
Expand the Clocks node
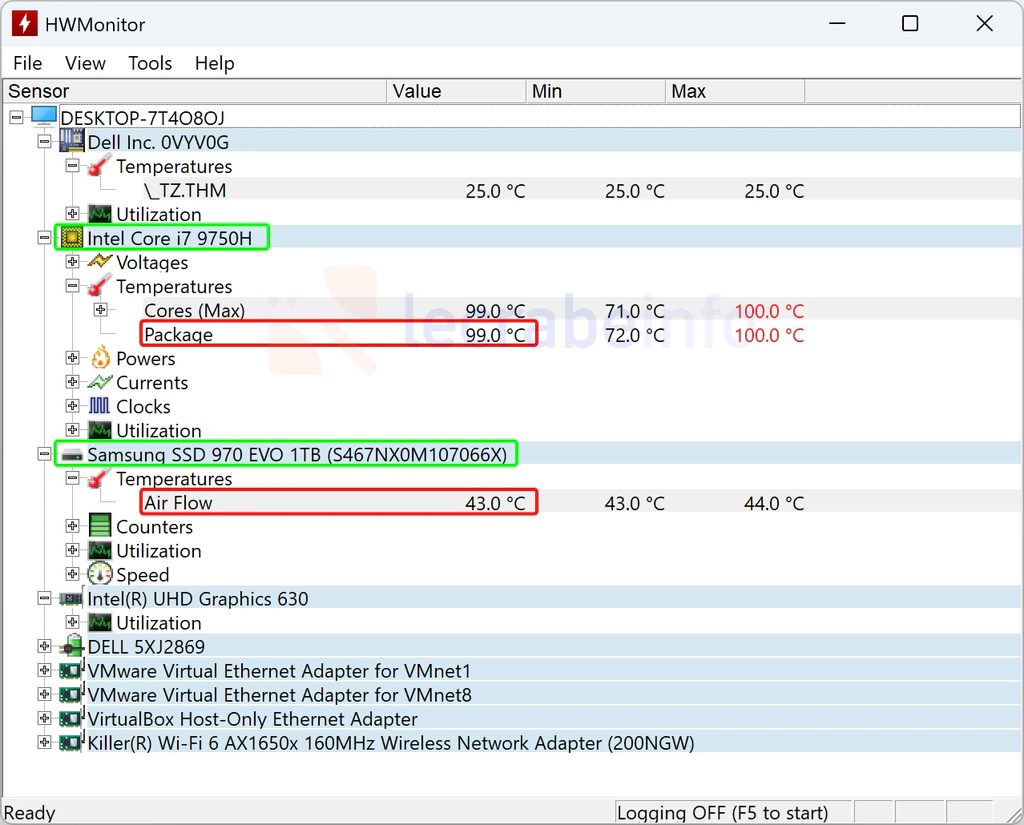(x=72, y=406)
